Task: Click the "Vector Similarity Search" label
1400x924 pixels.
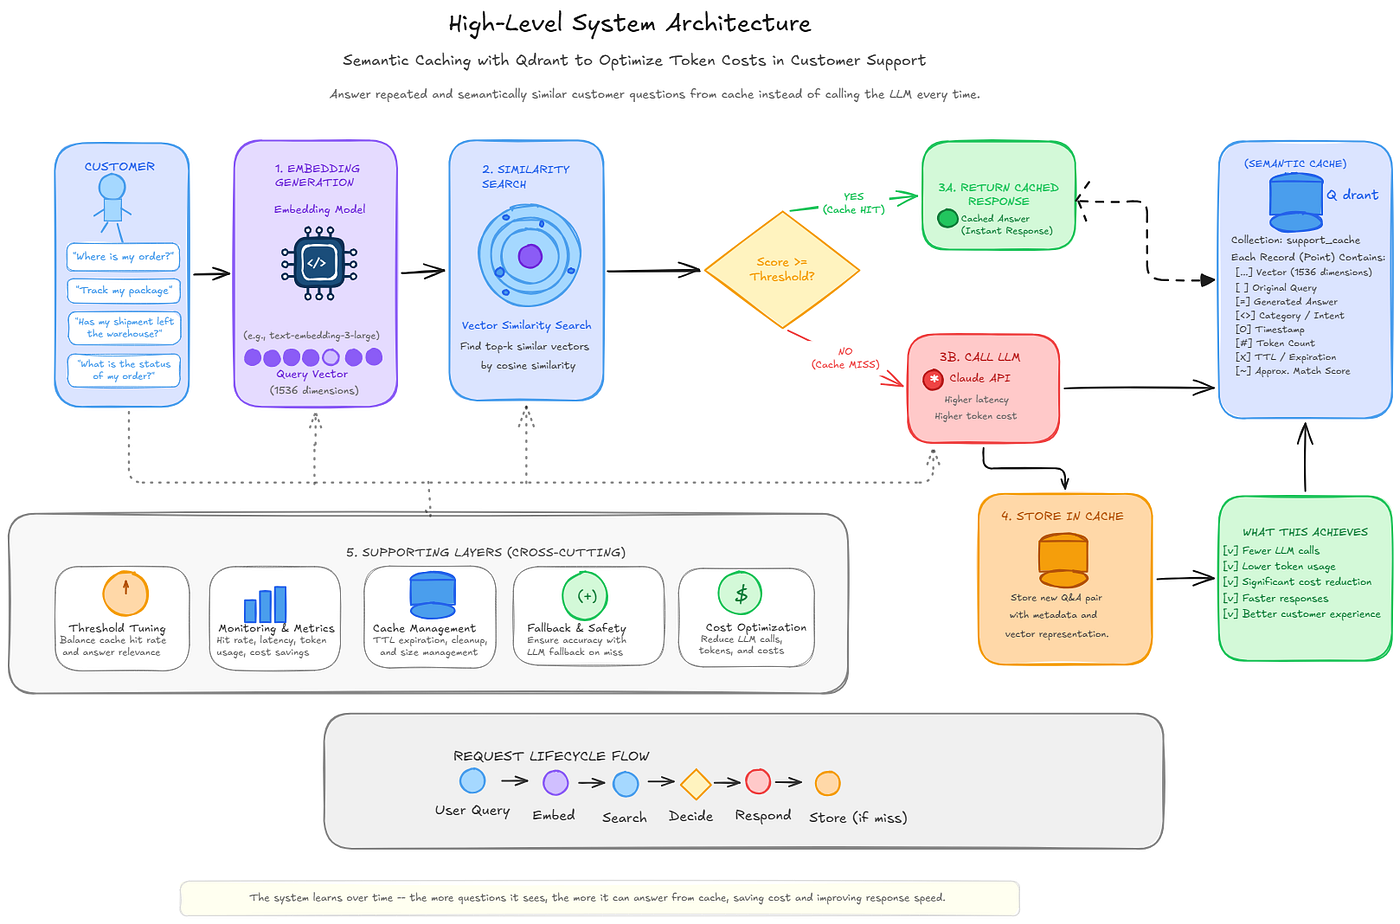Action: coord(526,325)
